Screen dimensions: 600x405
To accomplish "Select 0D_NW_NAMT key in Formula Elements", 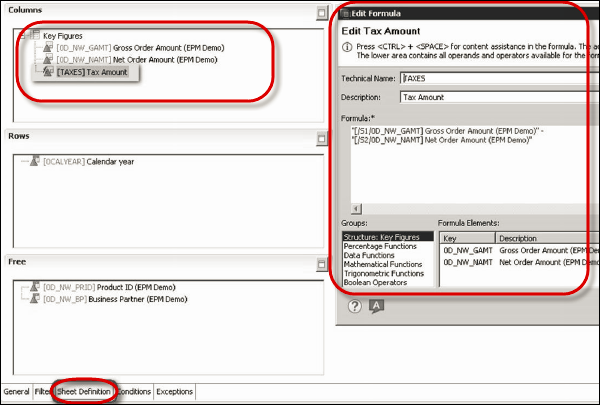I will 468,262.
